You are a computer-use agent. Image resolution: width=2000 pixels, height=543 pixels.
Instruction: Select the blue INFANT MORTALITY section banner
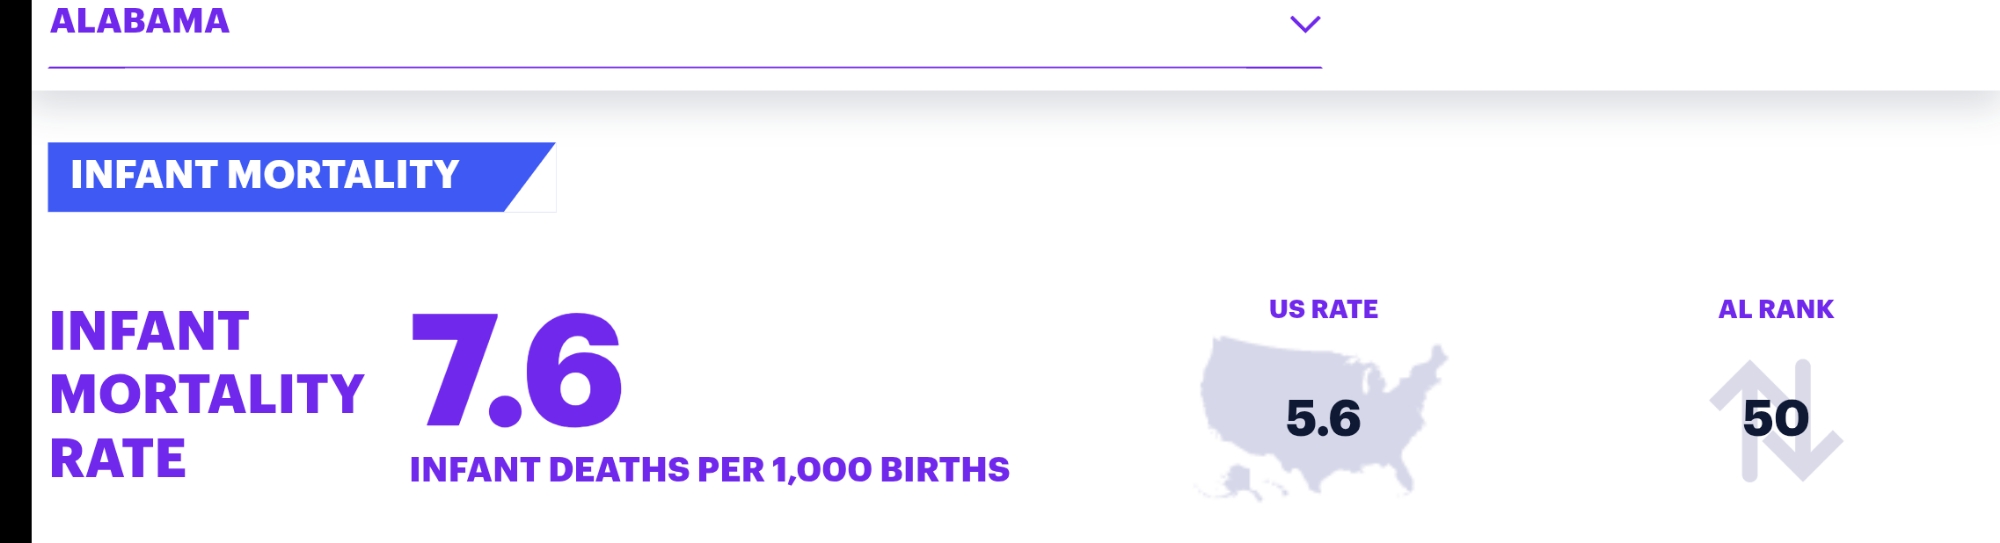tap(265, 176)
